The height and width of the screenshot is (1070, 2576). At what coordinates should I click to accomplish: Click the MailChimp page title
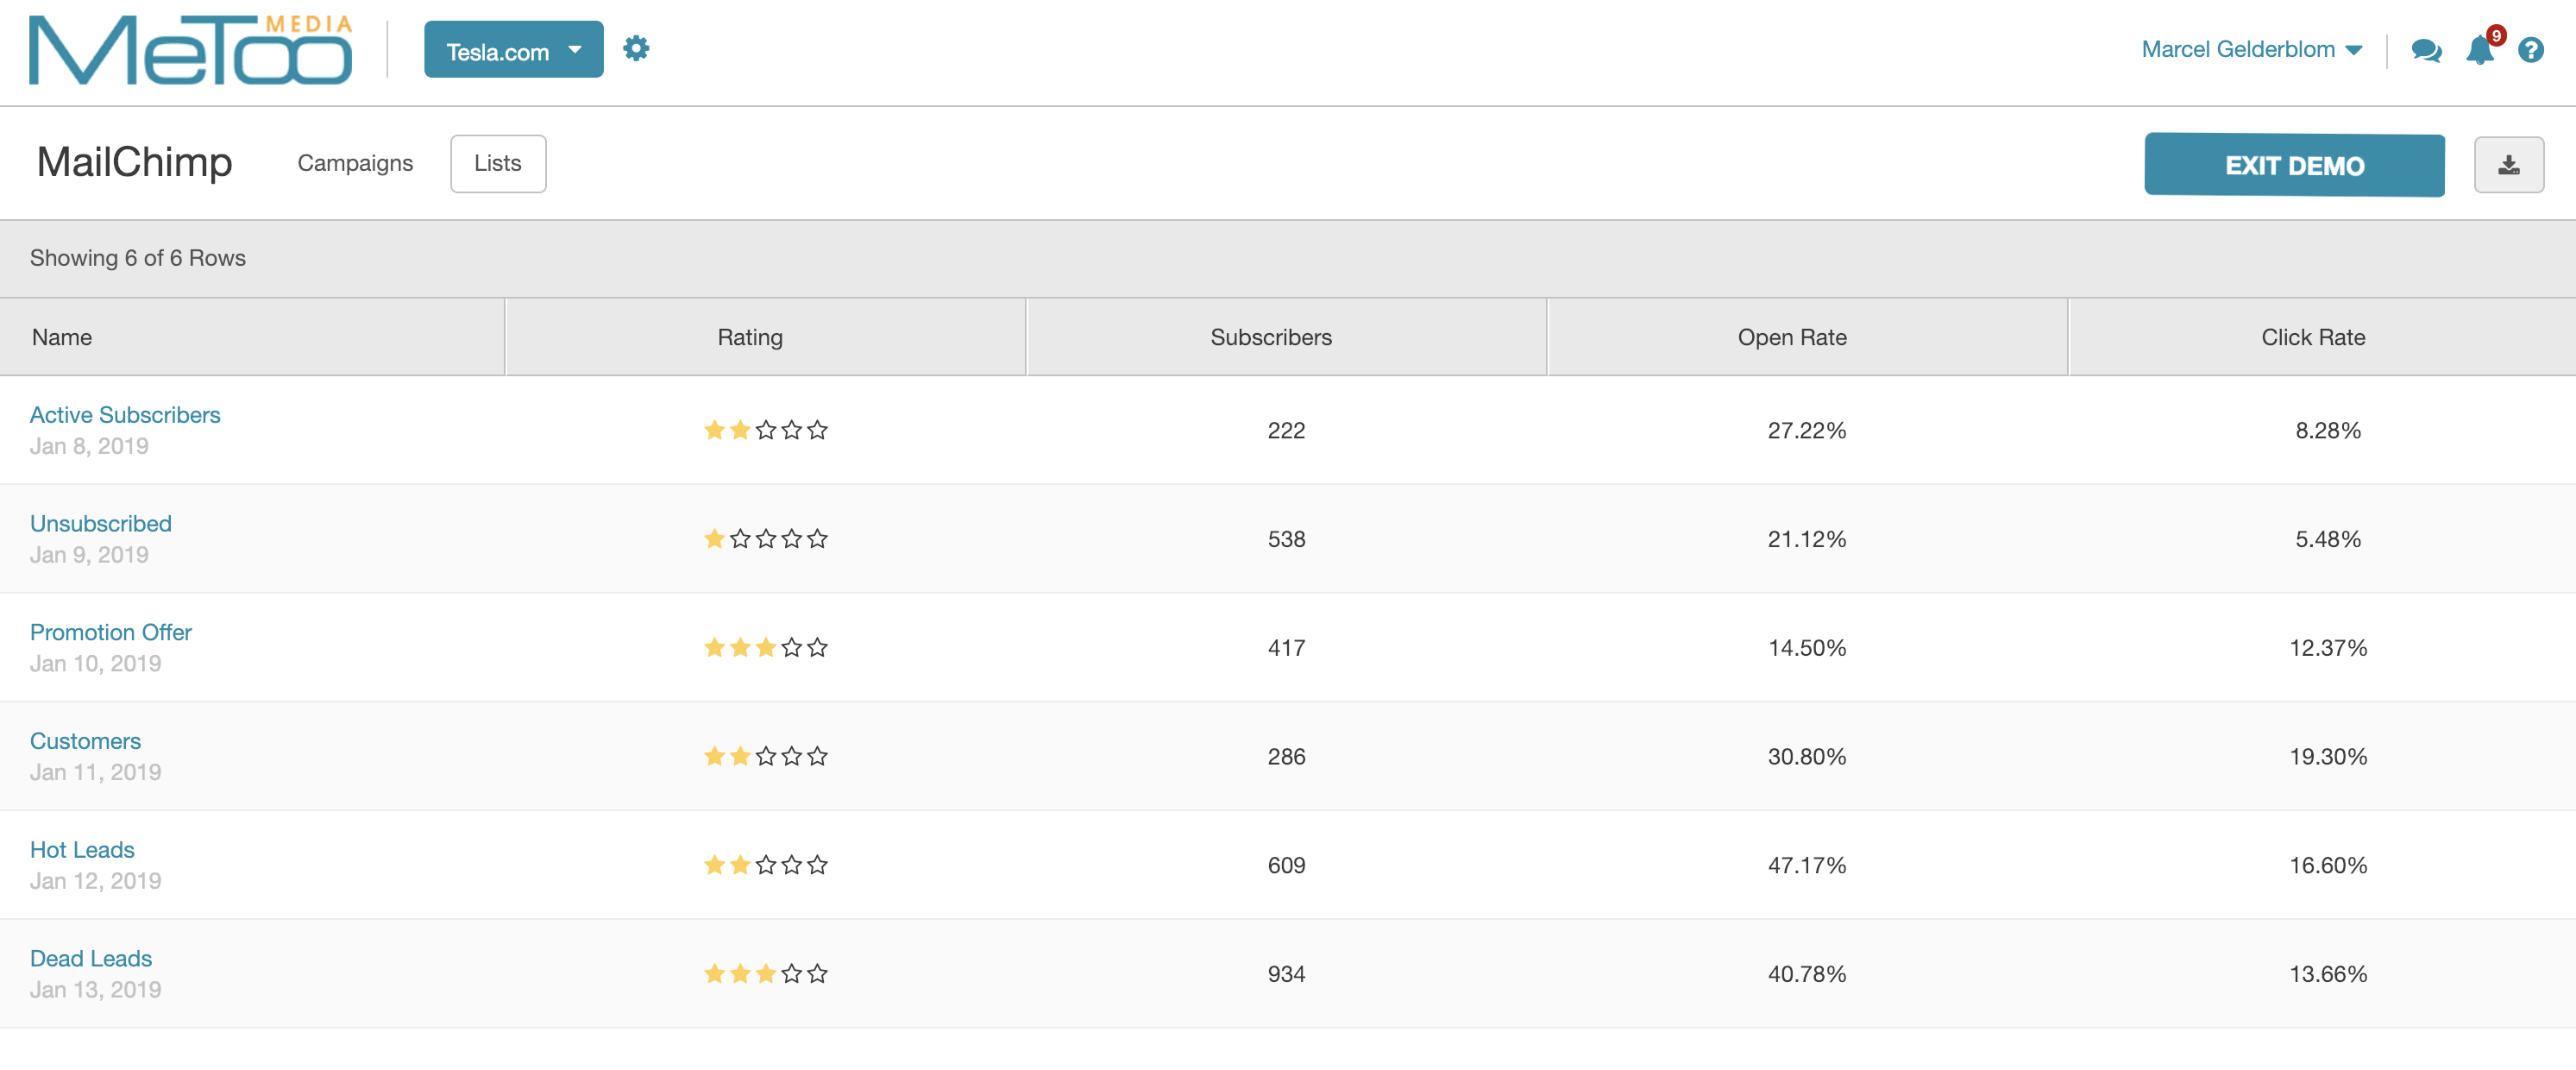pyautogui.click(x=134, y=163)
